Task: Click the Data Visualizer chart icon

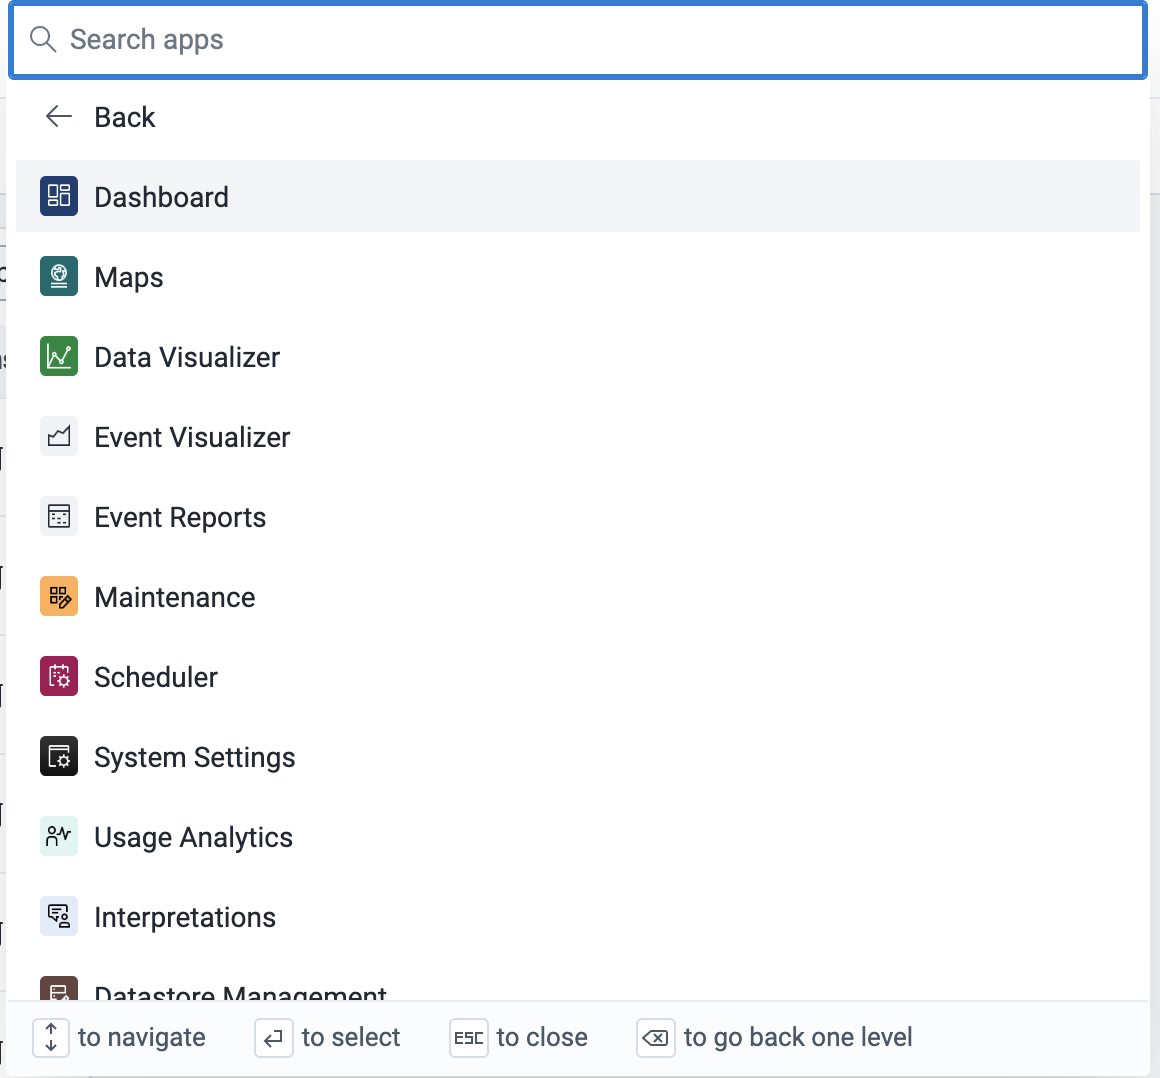Action: click(x=59, y=356)
